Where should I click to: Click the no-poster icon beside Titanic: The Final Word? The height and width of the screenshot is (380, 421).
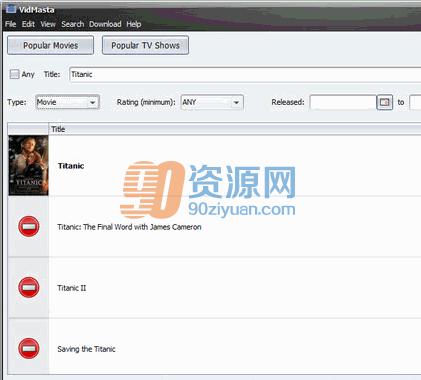(29, 227)
